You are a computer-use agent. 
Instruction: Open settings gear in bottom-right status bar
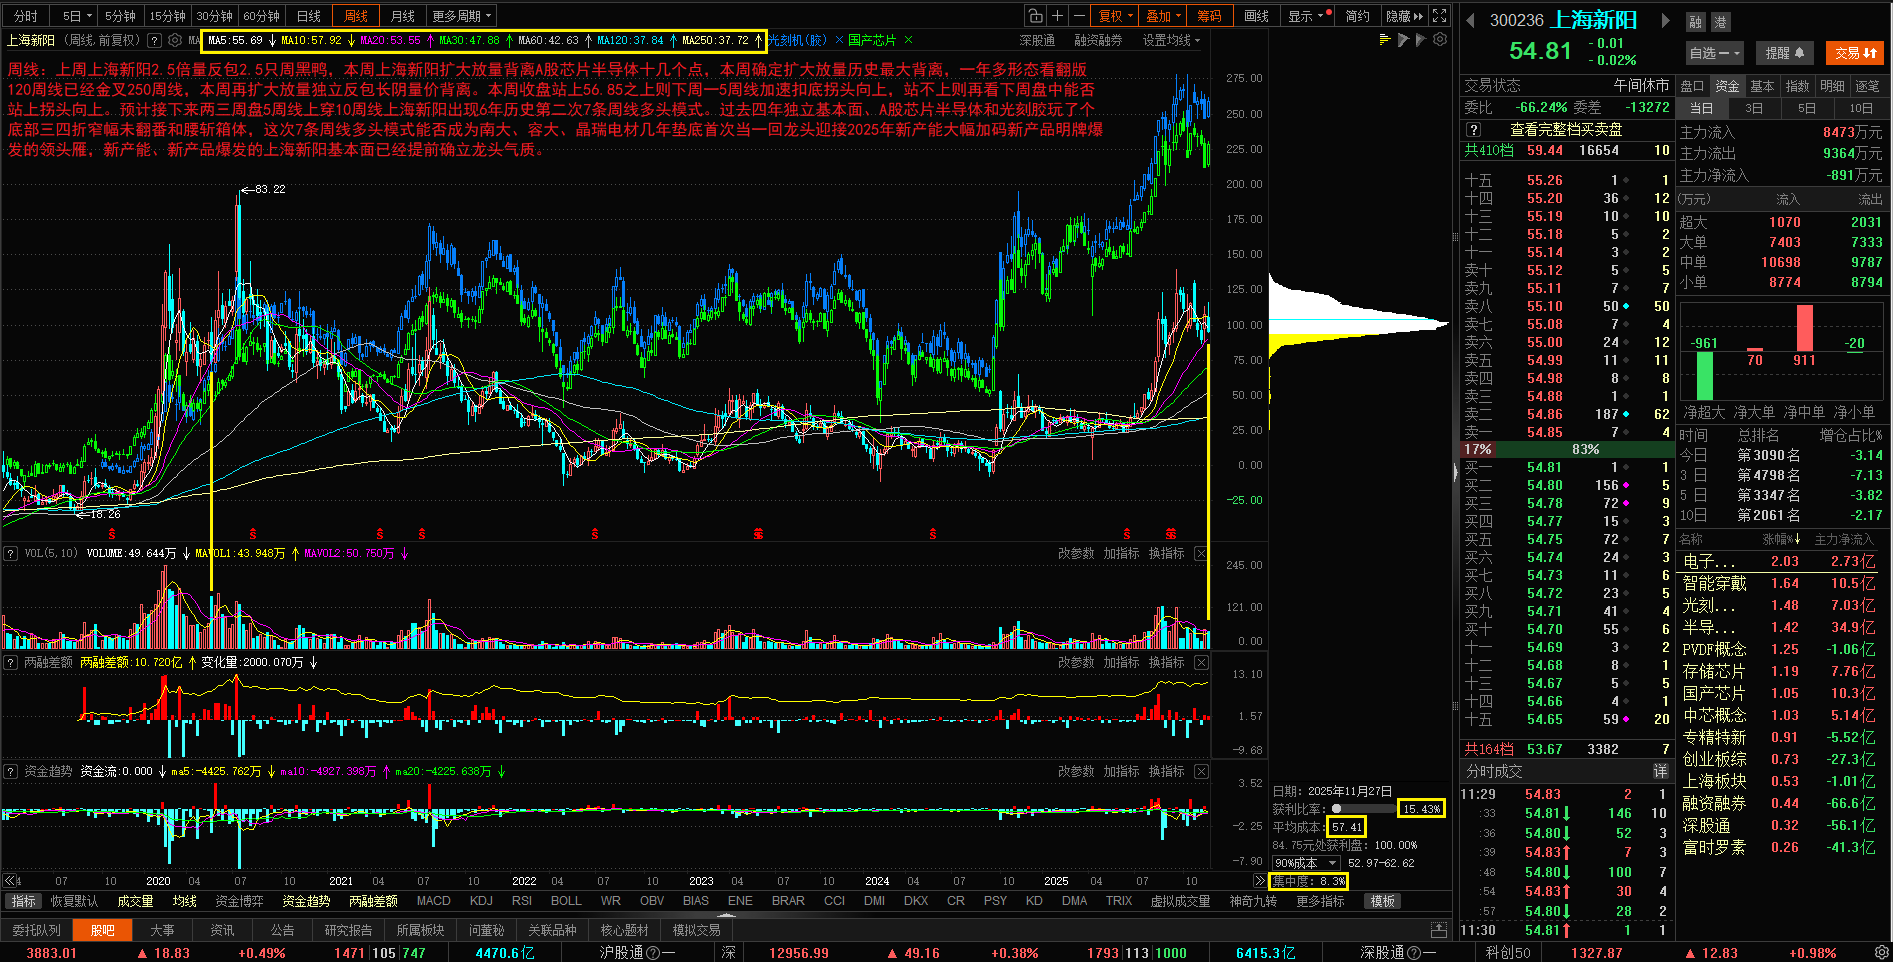click(x=1882, y=953)
